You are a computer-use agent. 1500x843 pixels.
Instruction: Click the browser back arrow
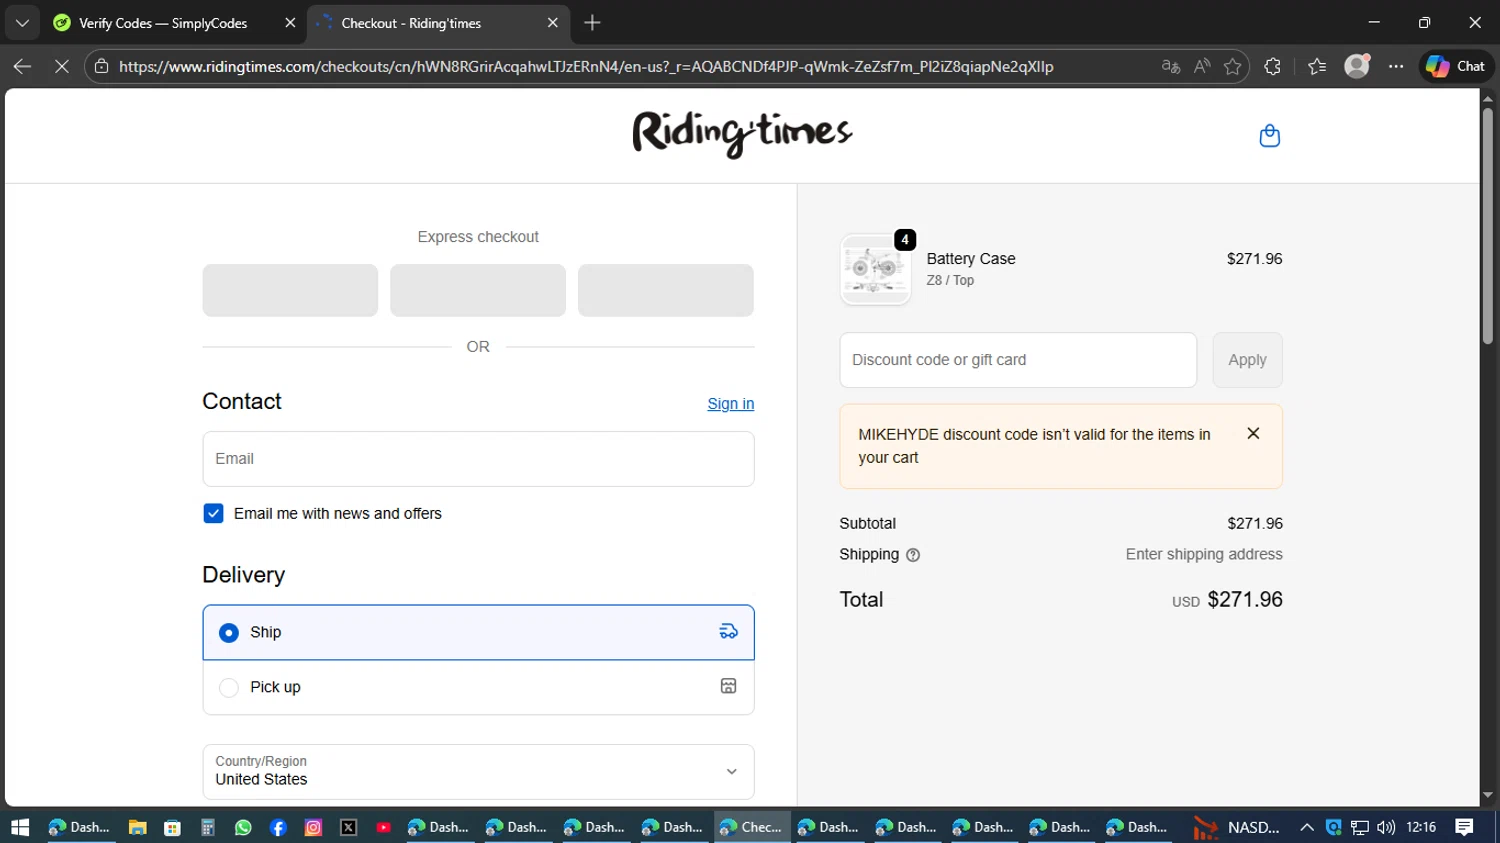coord(22,66)
